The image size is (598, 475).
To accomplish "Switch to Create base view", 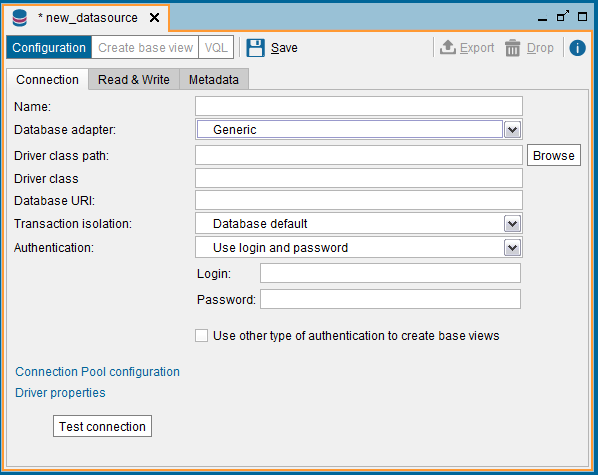I will pos(145,48).
